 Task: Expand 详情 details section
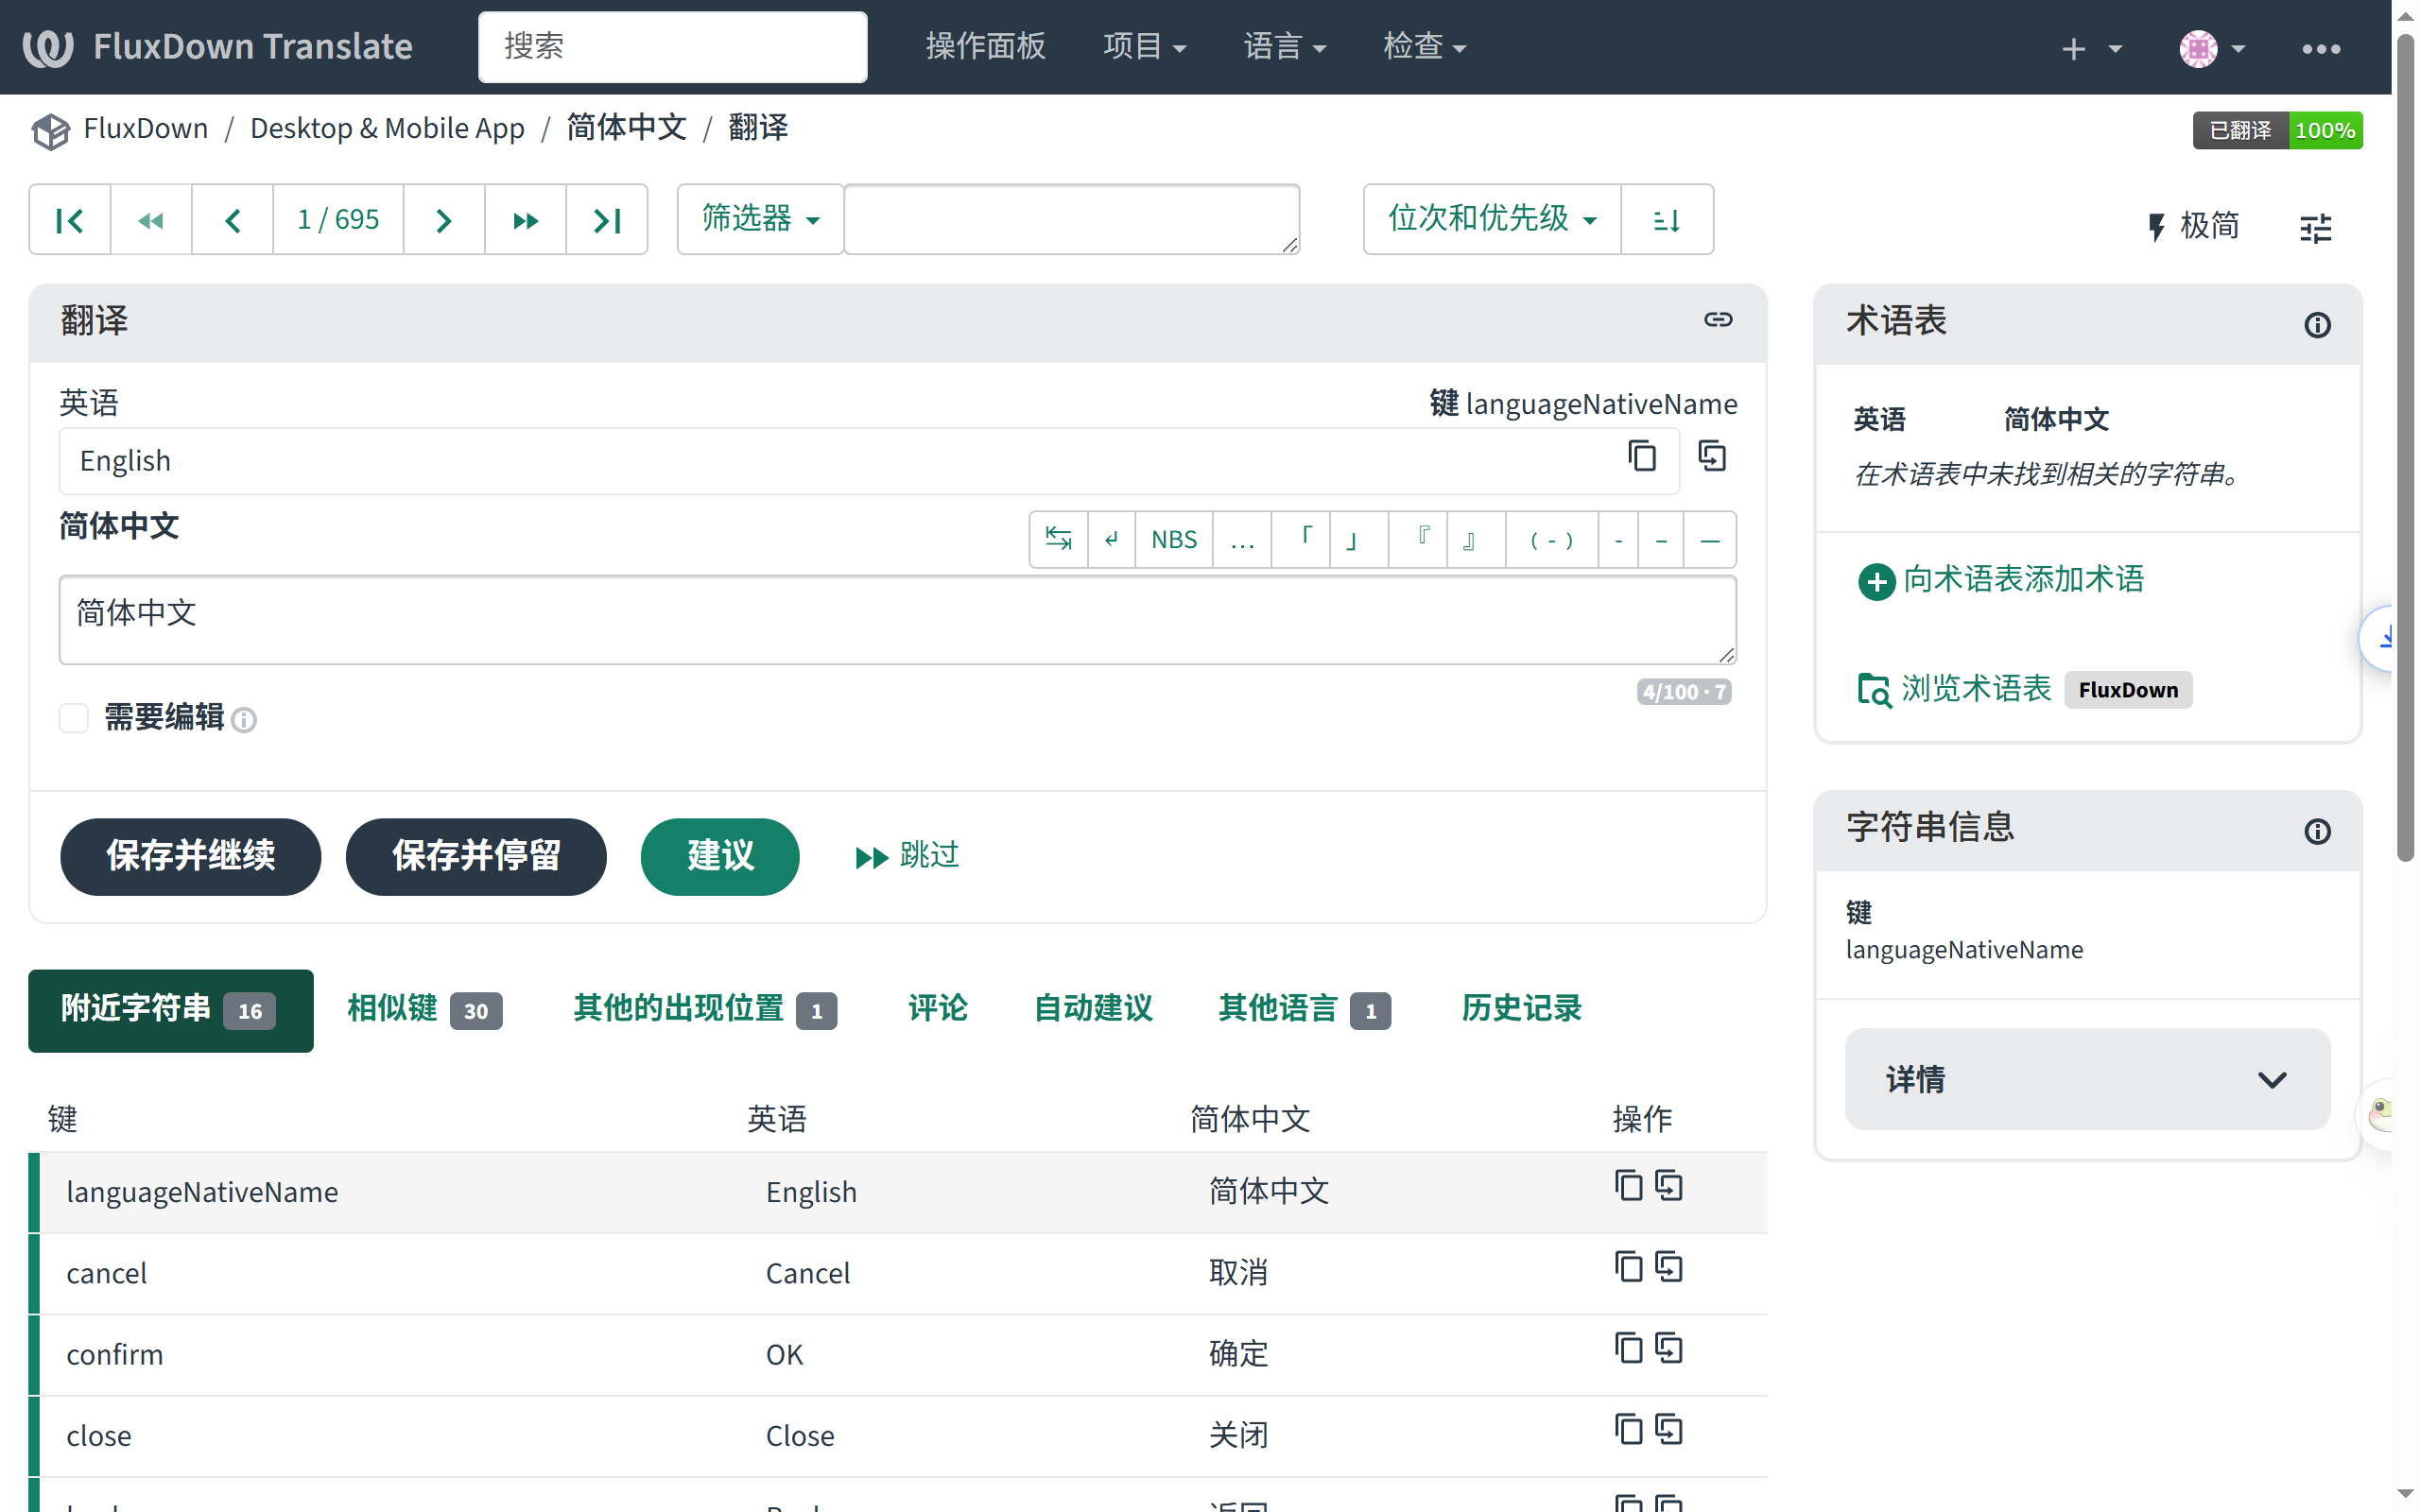click(x=2087, y=1079)
